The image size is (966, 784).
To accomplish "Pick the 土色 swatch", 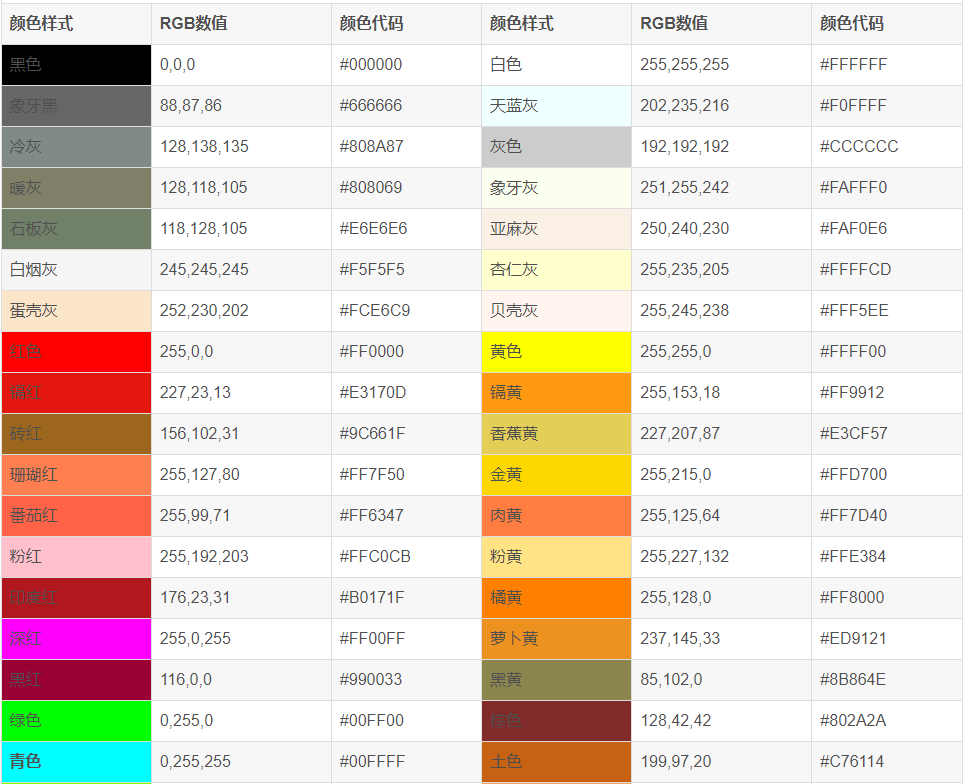I will (556, 762).
